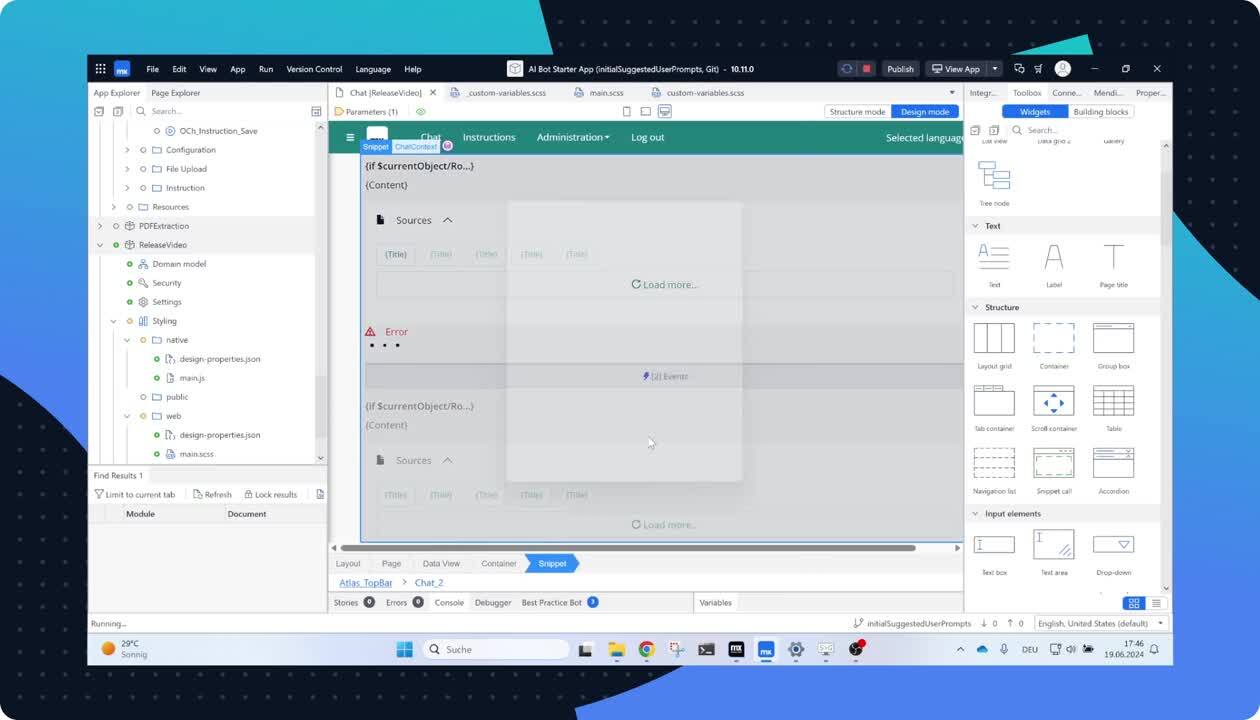Collapse the ReleaseVideo module node
This screenshot has width=1260, height=720.
click(x=100, y=245)
